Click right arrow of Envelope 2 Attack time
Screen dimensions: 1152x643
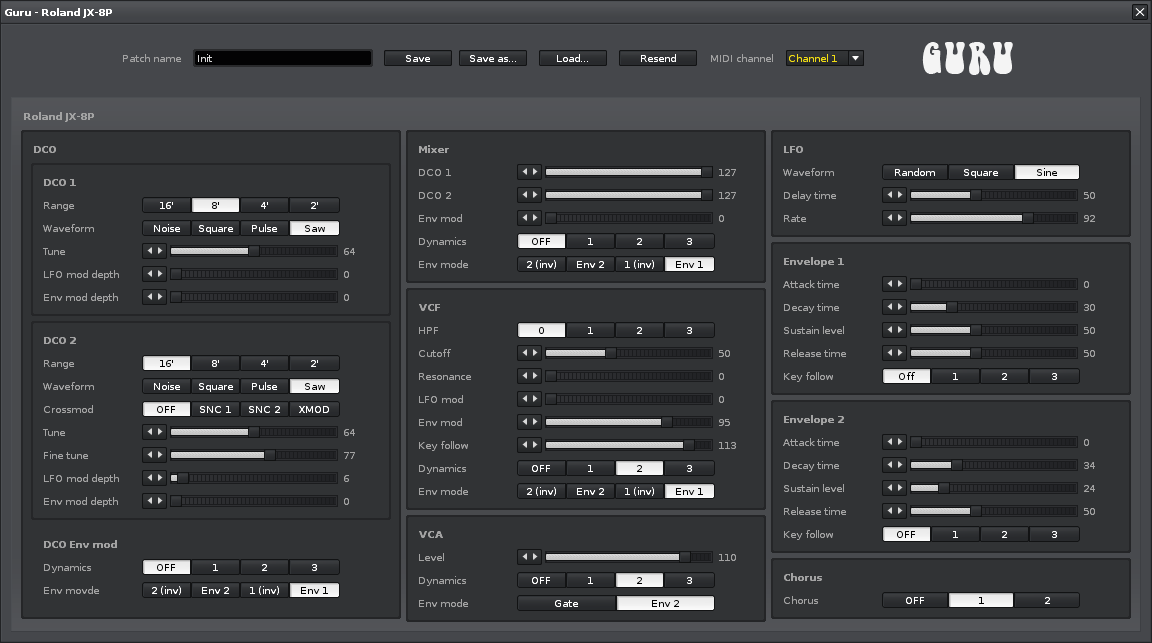tap(900, 442)
